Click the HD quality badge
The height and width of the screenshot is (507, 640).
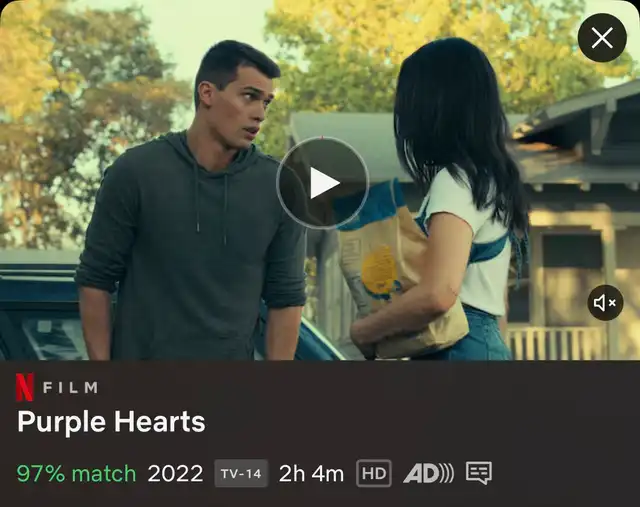click(374, 474)
